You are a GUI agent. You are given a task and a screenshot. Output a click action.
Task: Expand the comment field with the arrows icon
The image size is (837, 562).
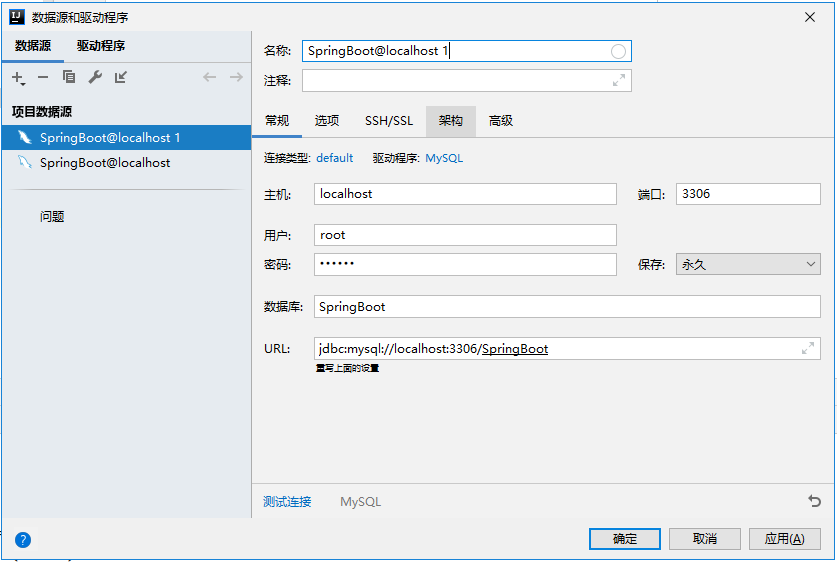pos(619,81)
